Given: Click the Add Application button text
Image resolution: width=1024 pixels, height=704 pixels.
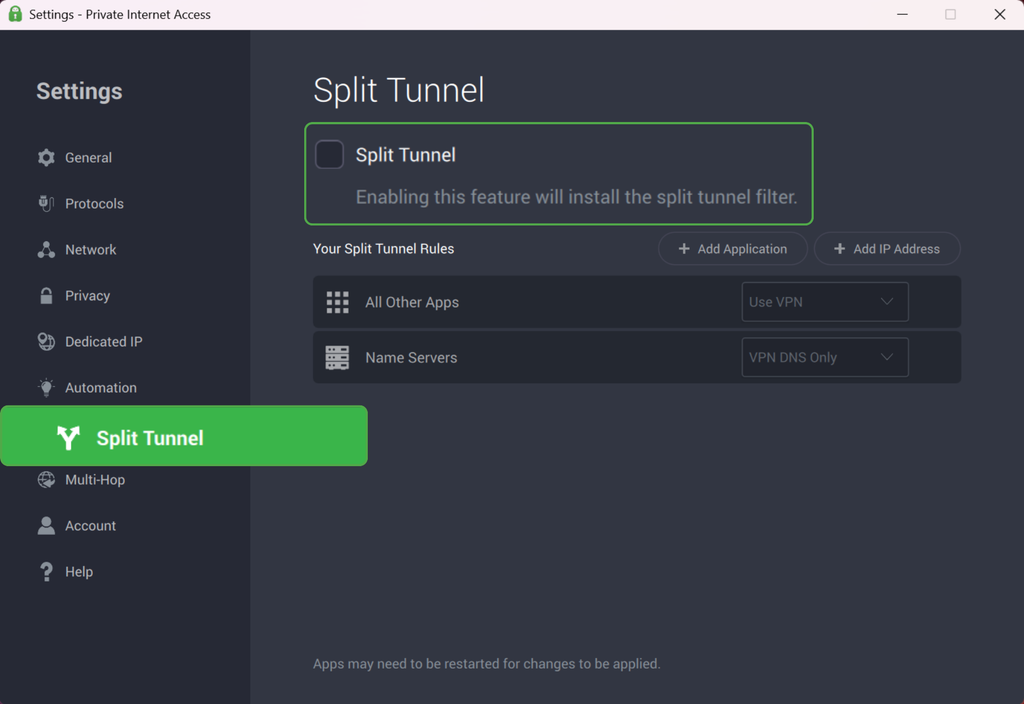Looking at the screenshot, I should [743, 249].
